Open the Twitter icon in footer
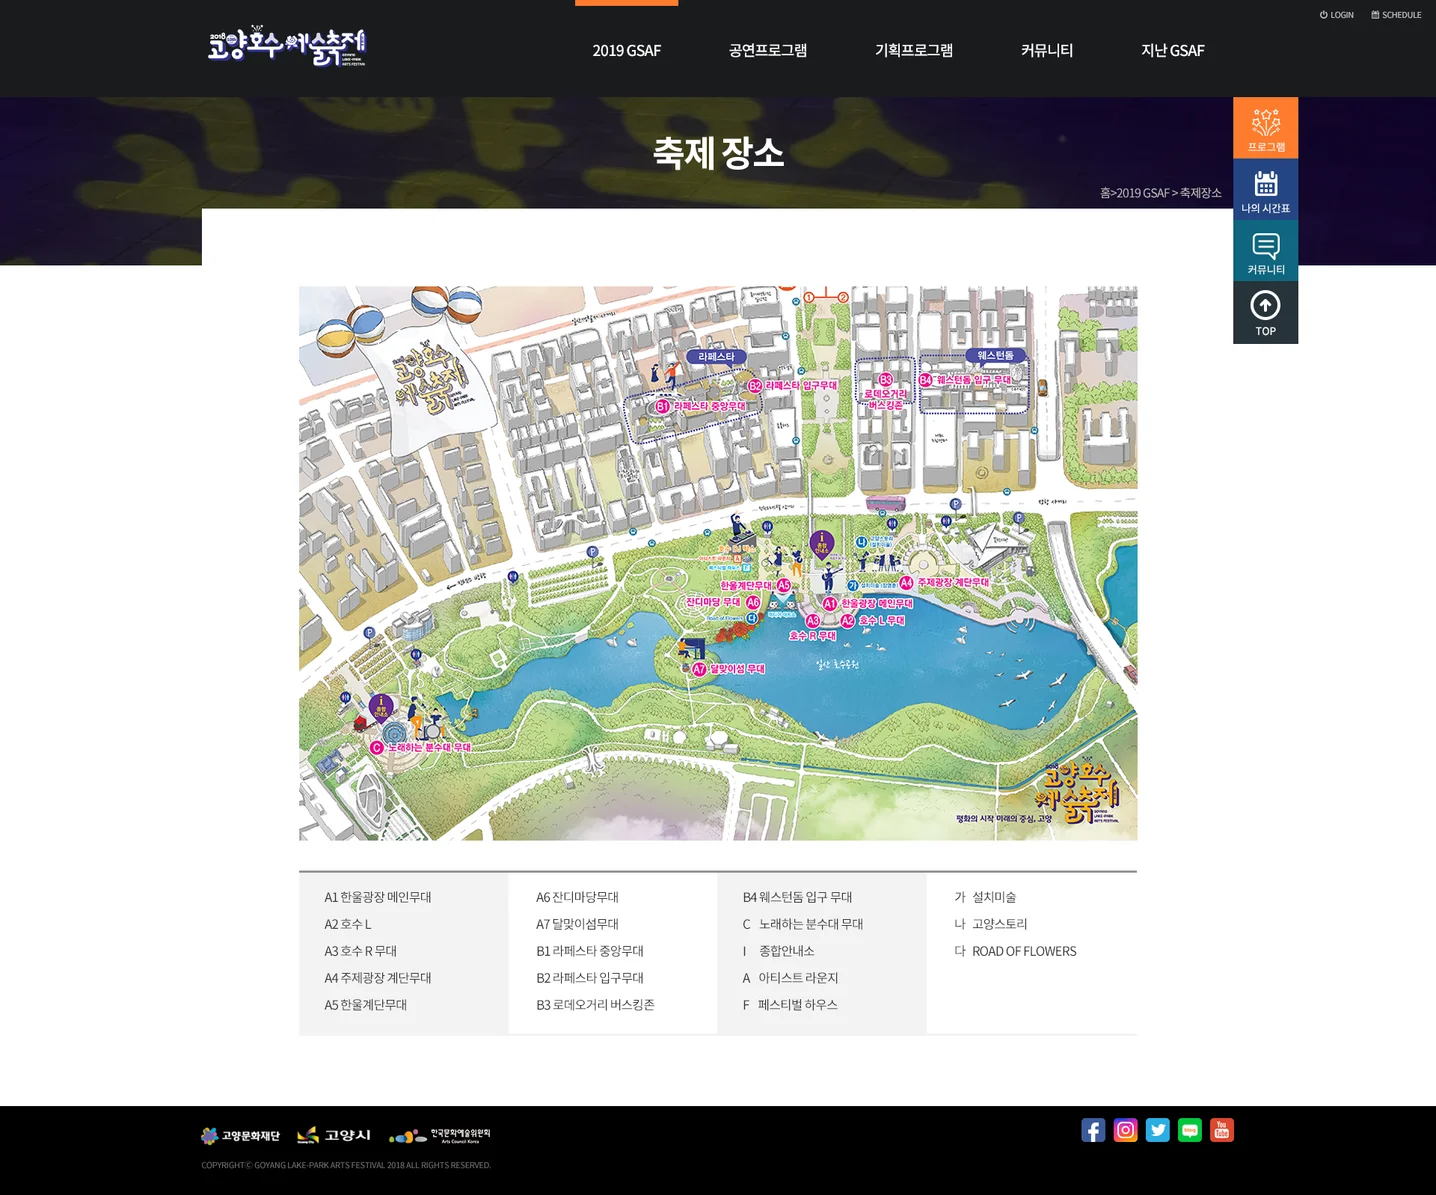1436x1195 pixels. coord(1157,1130)
